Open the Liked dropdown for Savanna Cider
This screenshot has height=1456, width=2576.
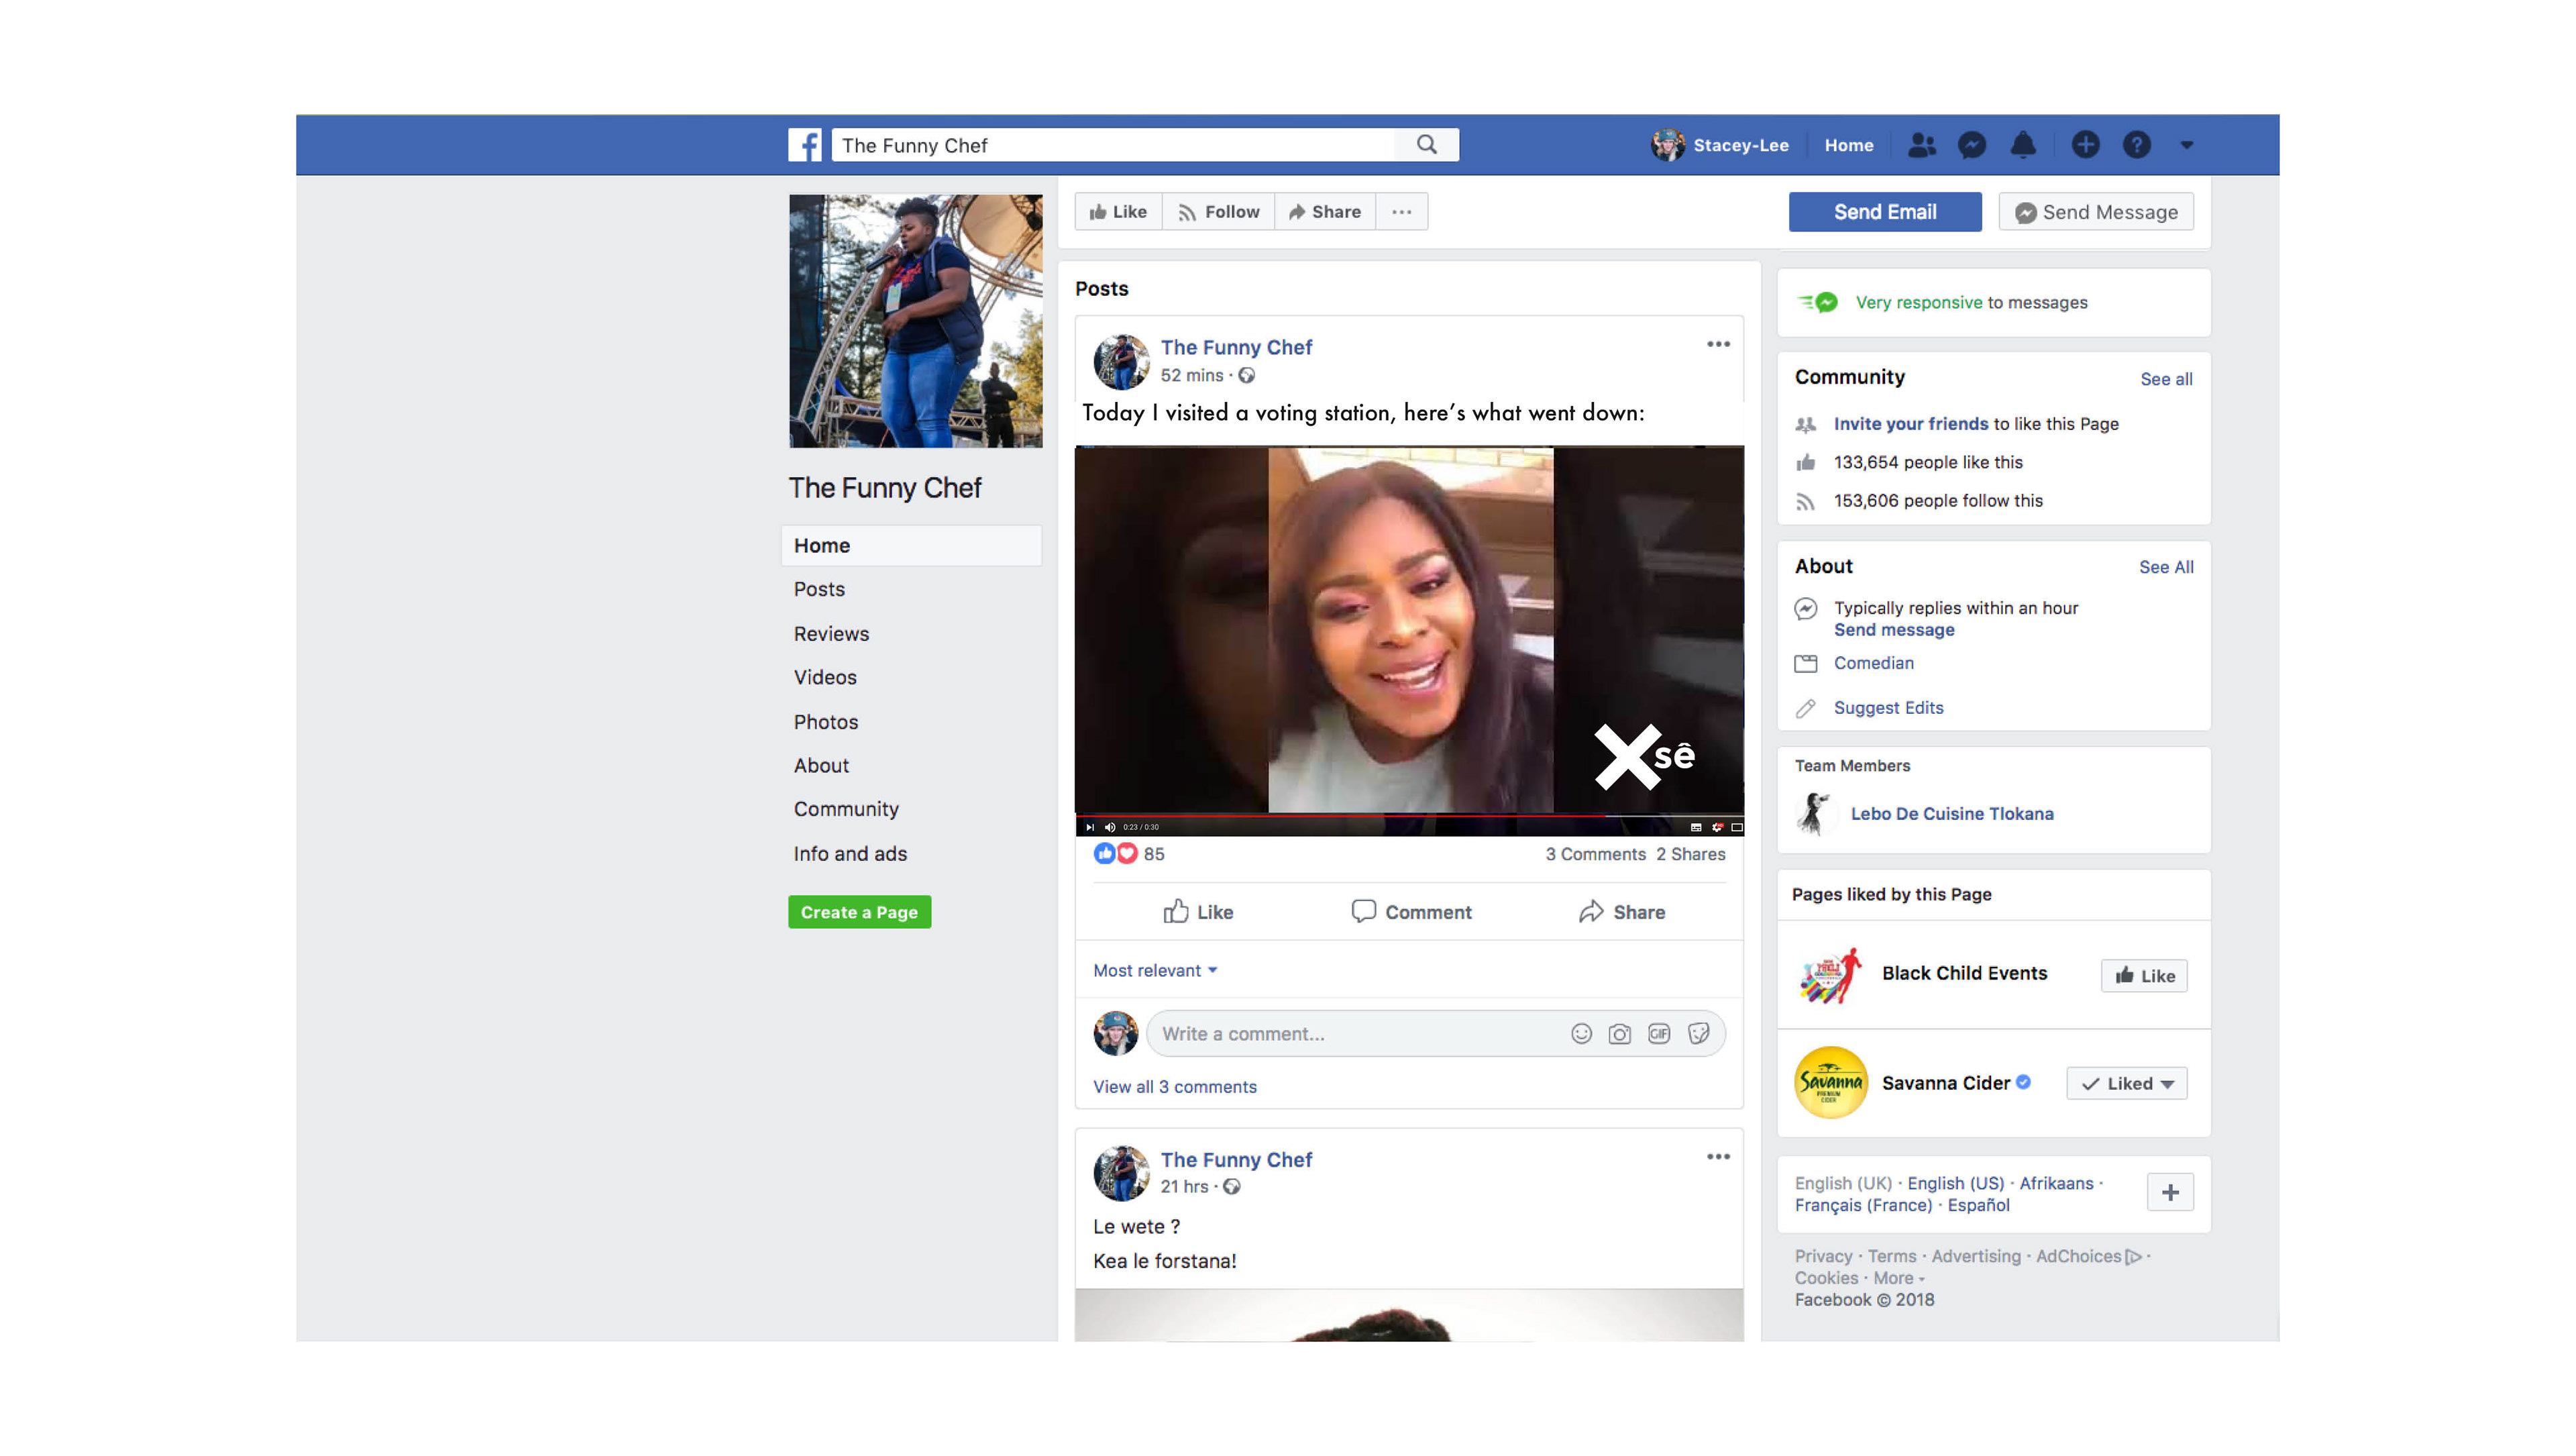click(2127, 1084)
